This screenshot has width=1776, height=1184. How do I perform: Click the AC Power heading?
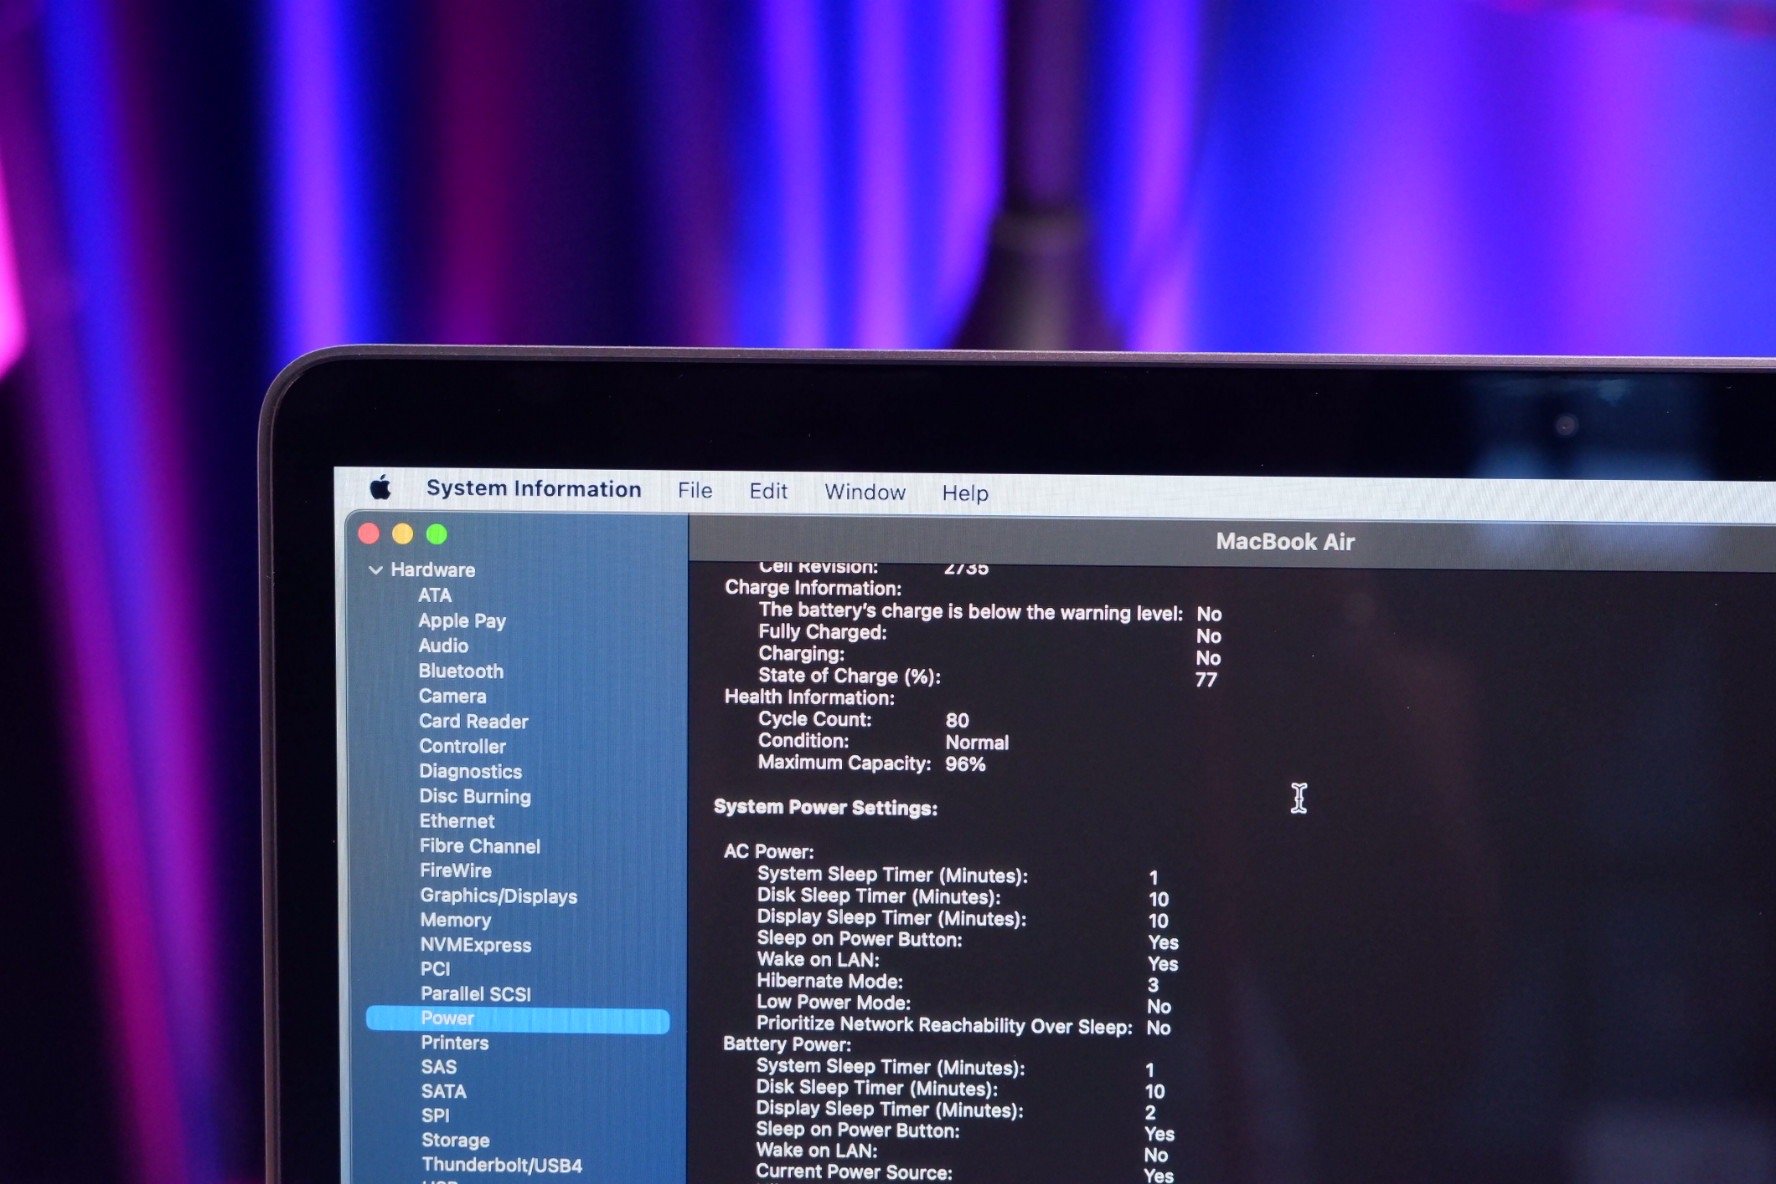[769, 852]
